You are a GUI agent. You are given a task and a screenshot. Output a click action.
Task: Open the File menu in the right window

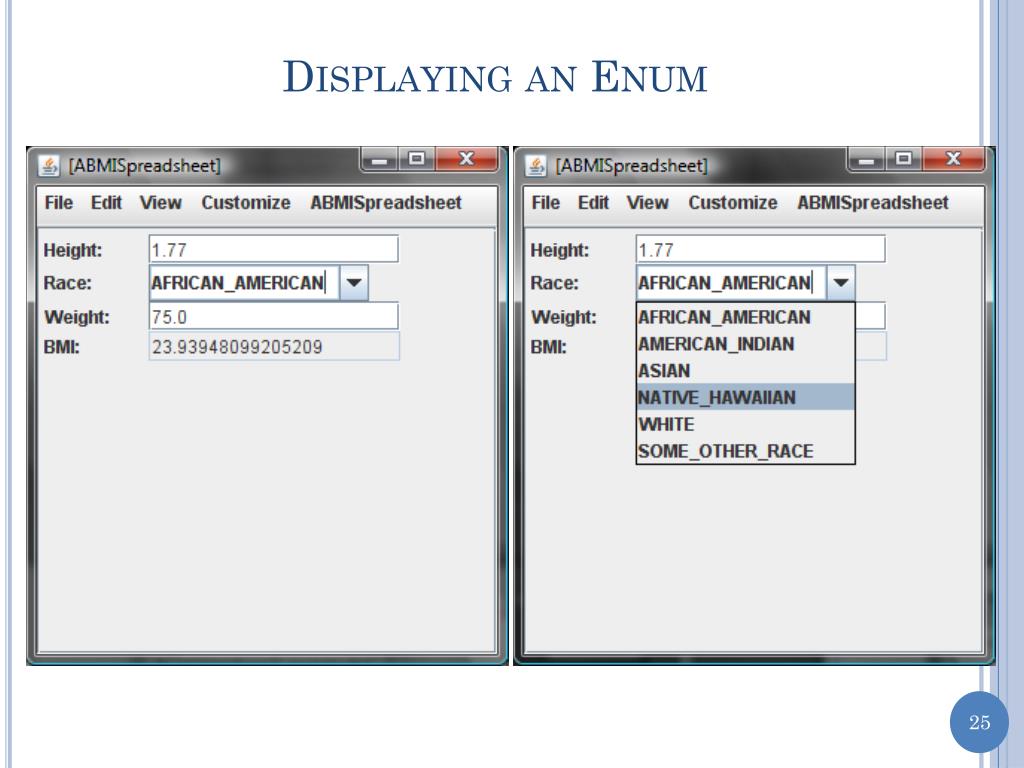click(x=545, y=203)
